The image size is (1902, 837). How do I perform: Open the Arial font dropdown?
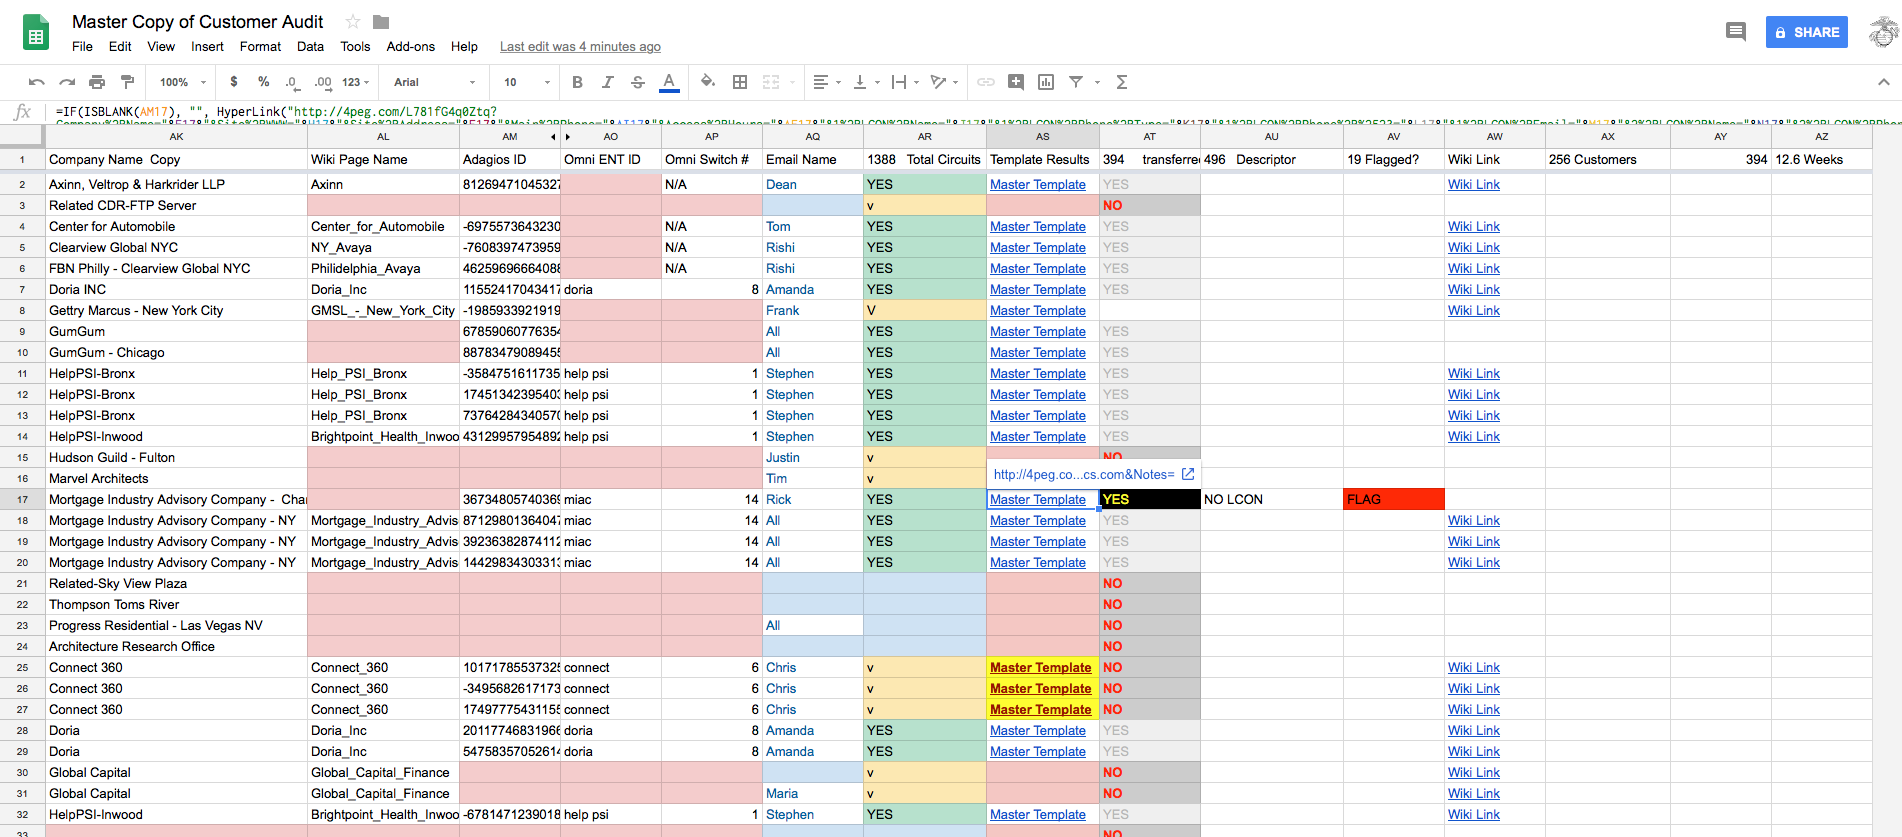point(434,82)
